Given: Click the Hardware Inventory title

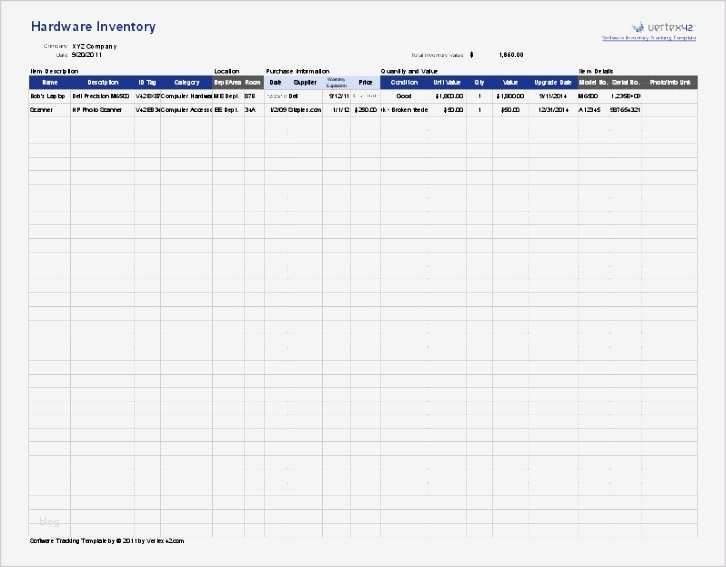Looking at the screenshot, I should [x=94, y=26].
